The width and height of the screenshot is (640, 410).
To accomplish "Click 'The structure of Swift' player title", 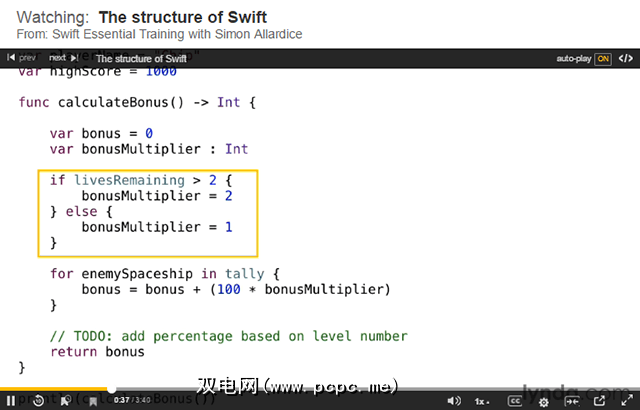I will [141, 59].
